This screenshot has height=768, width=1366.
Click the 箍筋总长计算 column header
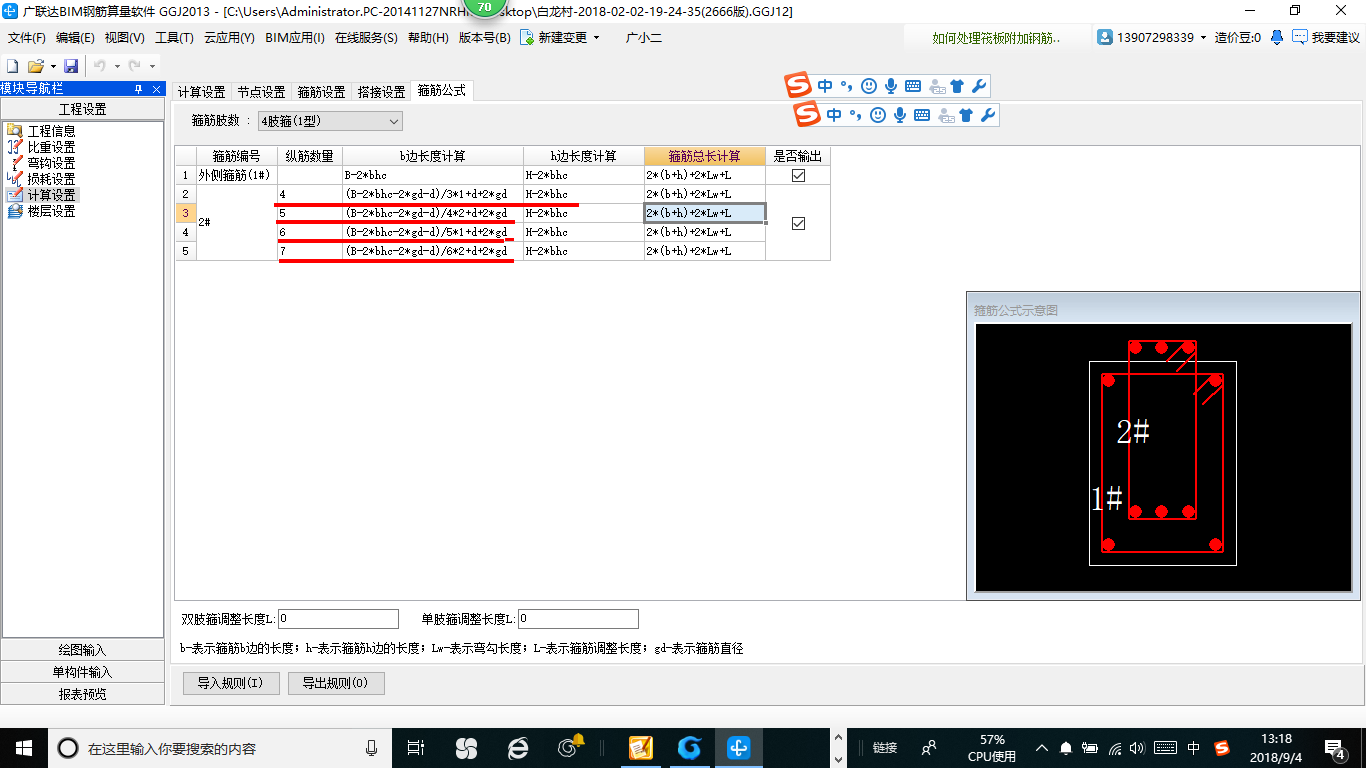click(x=705, y=156)
